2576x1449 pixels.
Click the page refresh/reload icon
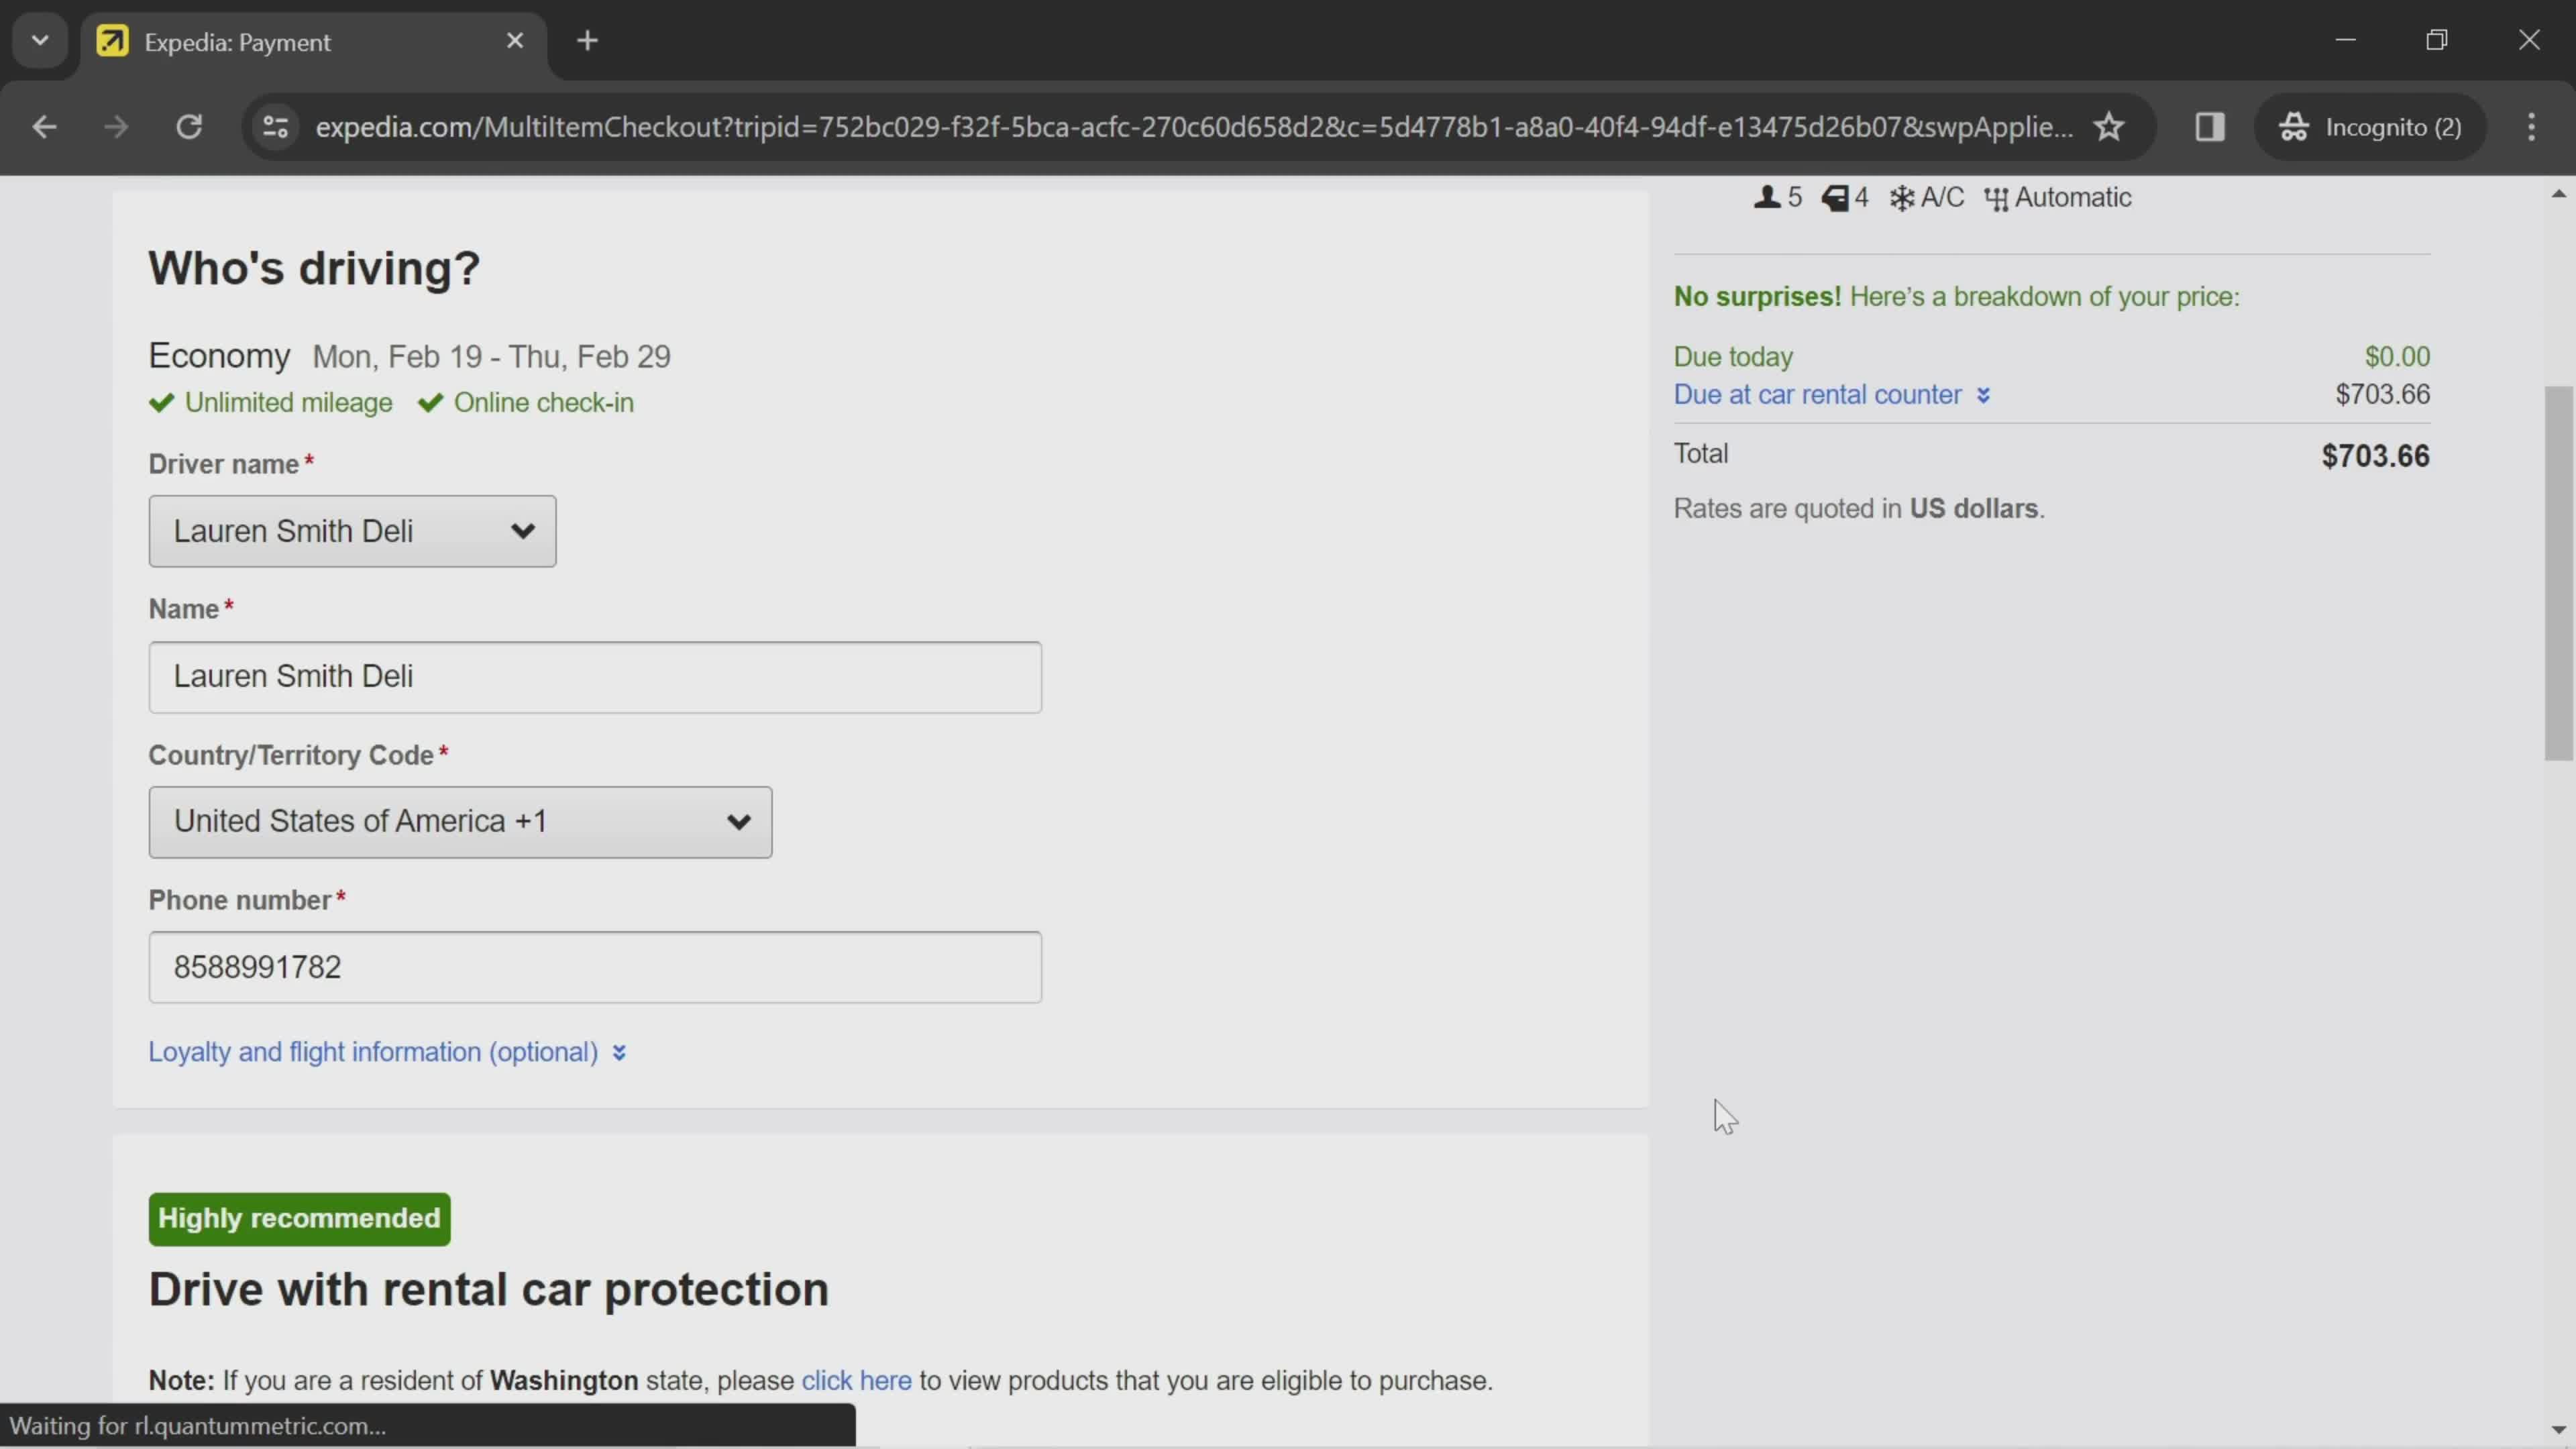[x=189, y=125]
